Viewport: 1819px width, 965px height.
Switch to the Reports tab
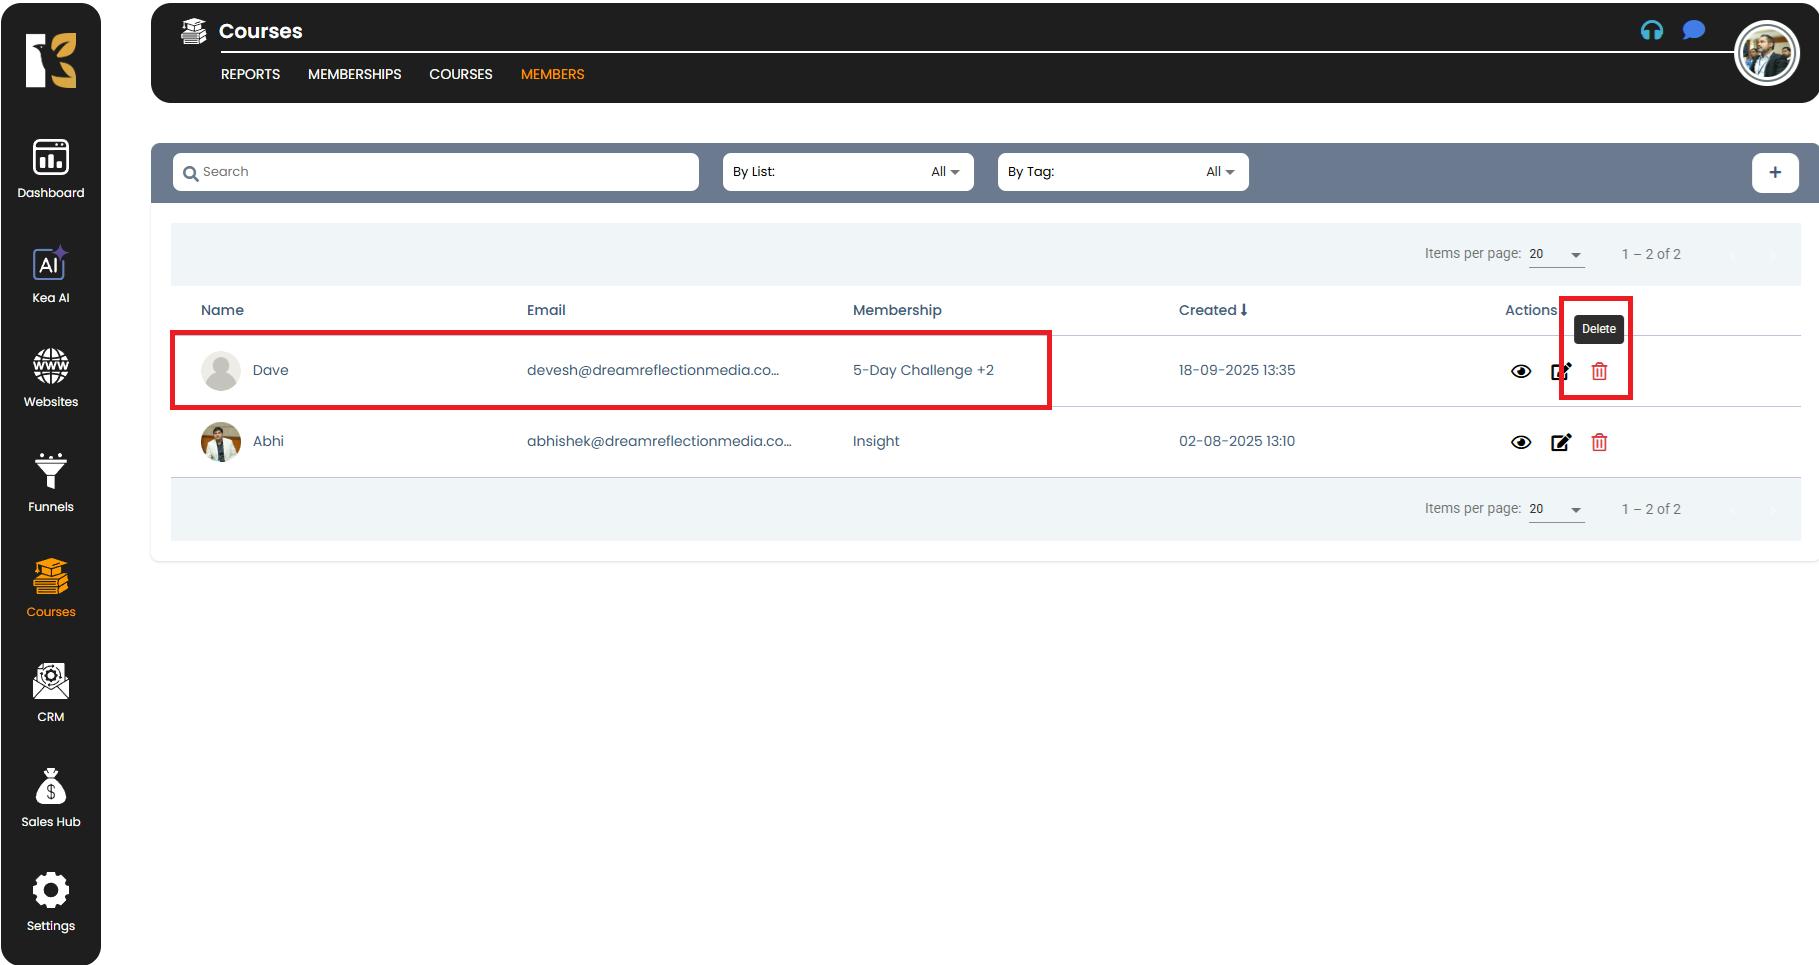coord(250,74)
